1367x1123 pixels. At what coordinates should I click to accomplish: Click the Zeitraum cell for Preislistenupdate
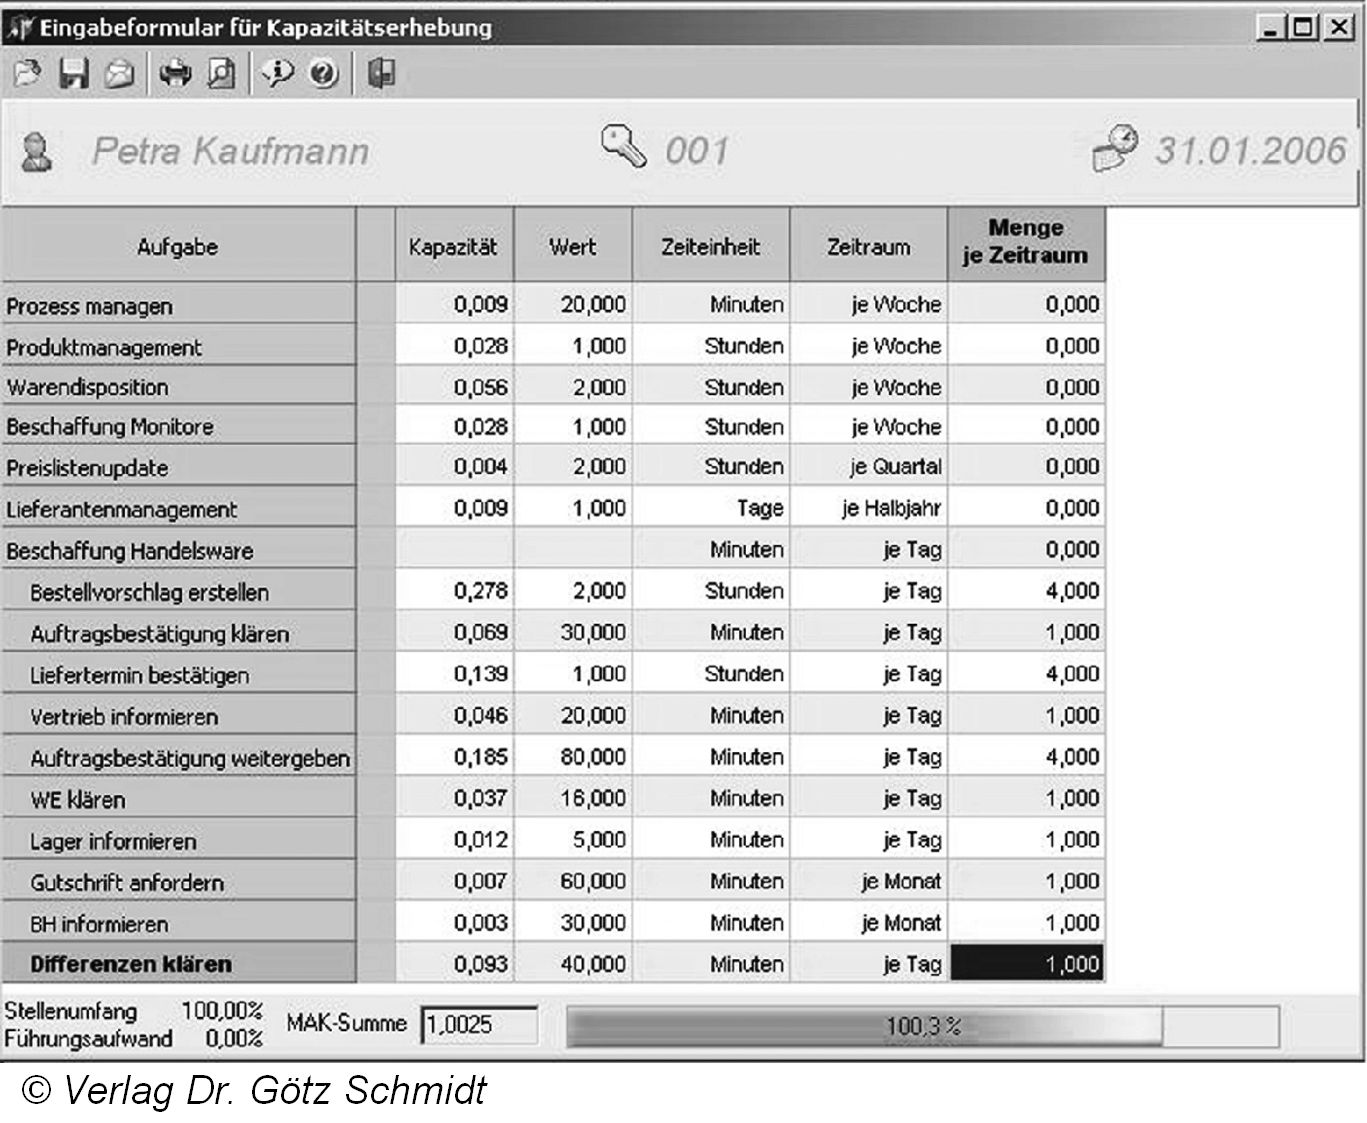tap(868, 467)
